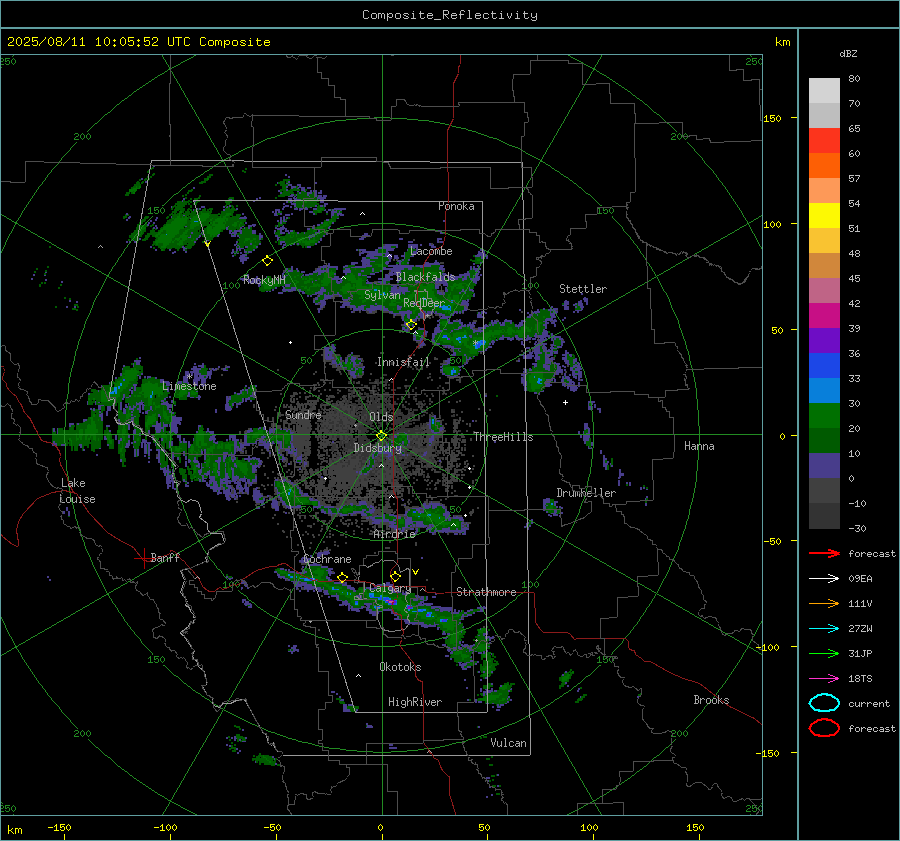
Task: Click the Sylvan label
Action: click(x=382, y=295)
